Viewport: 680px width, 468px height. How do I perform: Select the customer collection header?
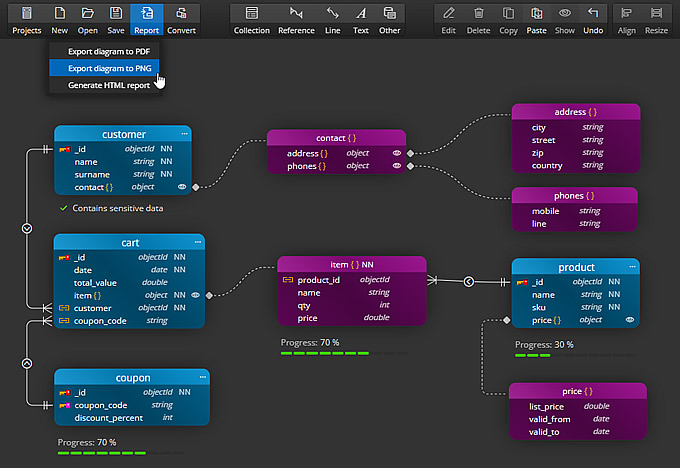point(123,134)
